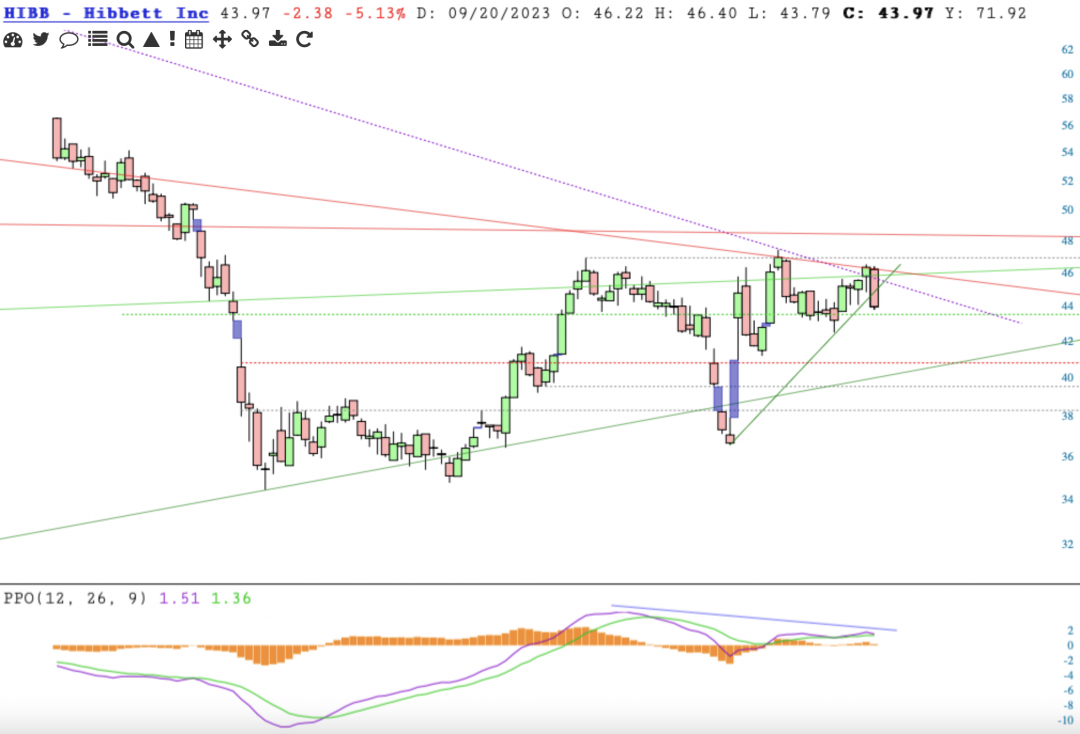Click the 62 price axis label

(x=1067, y=50)
